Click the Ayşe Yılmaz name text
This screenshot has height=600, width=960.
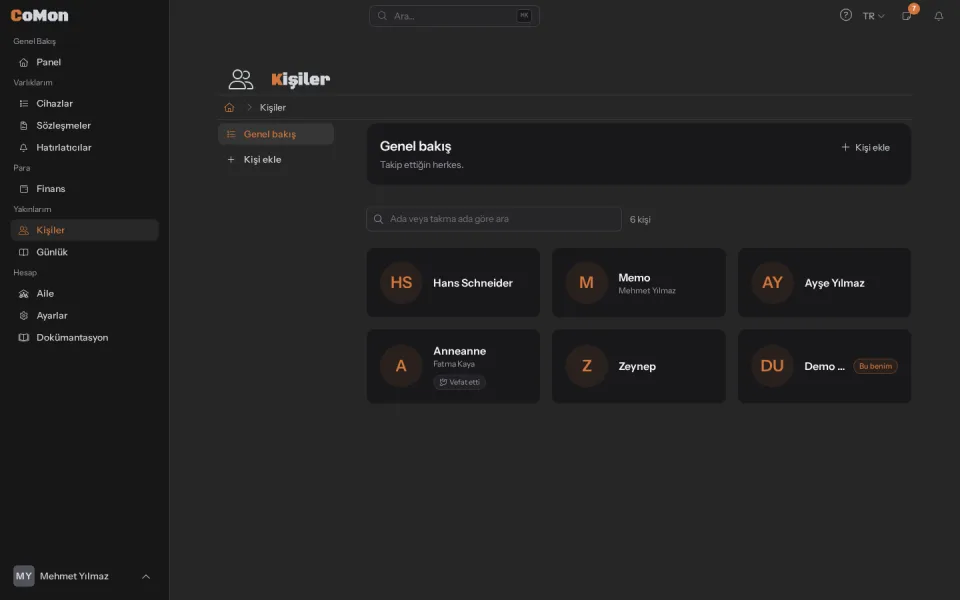pyautogui.click(x=834, y=283)
